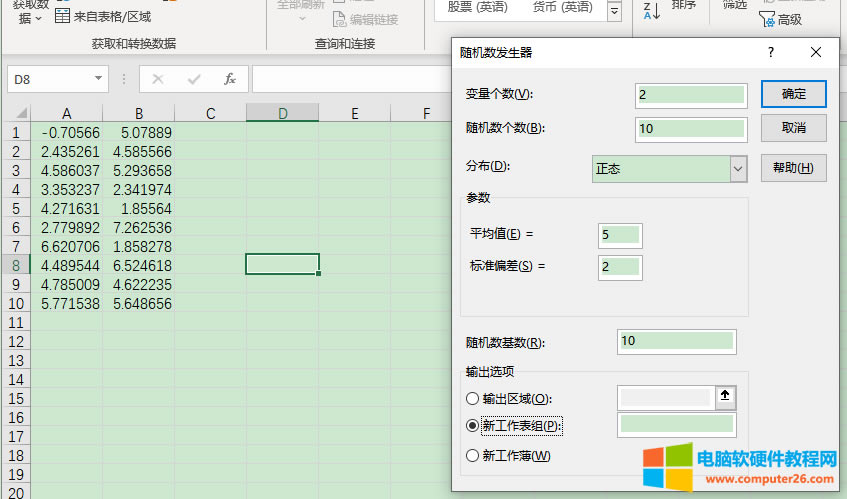Expand the Name Box dropdown arrow

98,79
